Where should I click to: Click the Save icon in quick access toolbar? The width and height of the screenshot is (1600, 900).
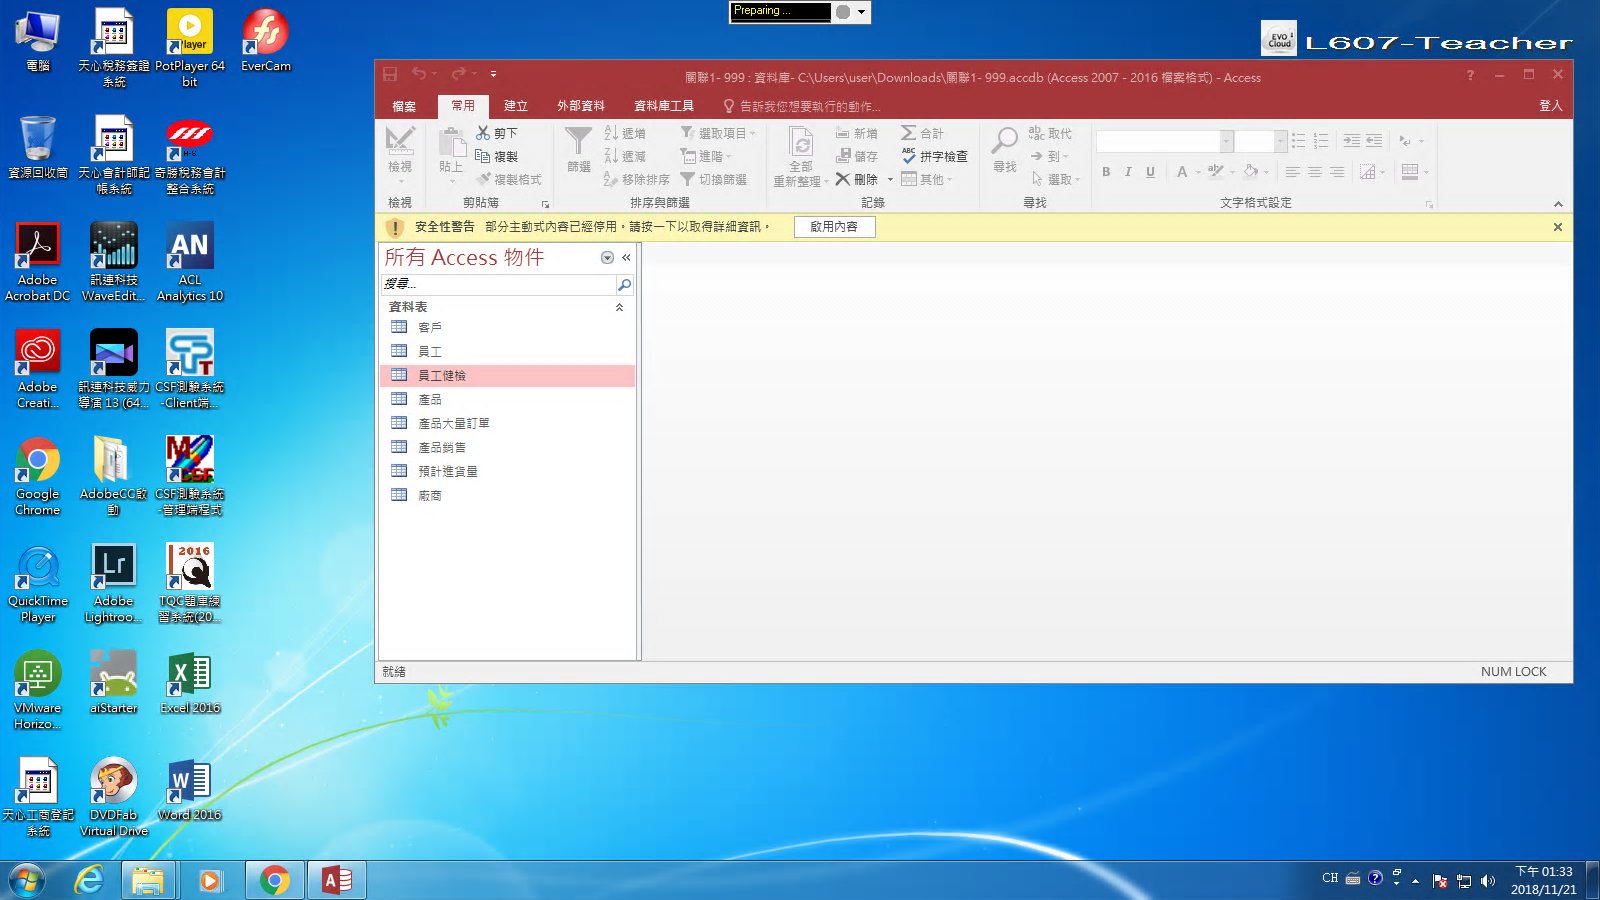coord(390,74)
